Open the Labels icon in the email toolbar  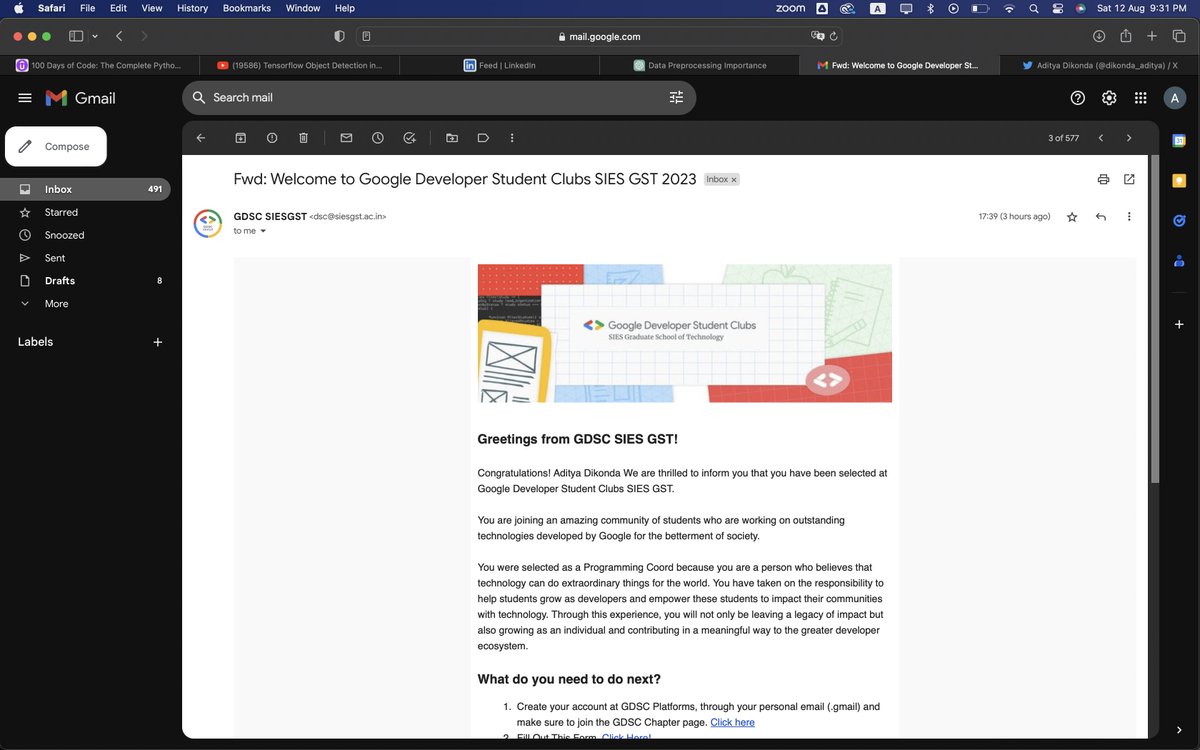[x=483, y=138]
